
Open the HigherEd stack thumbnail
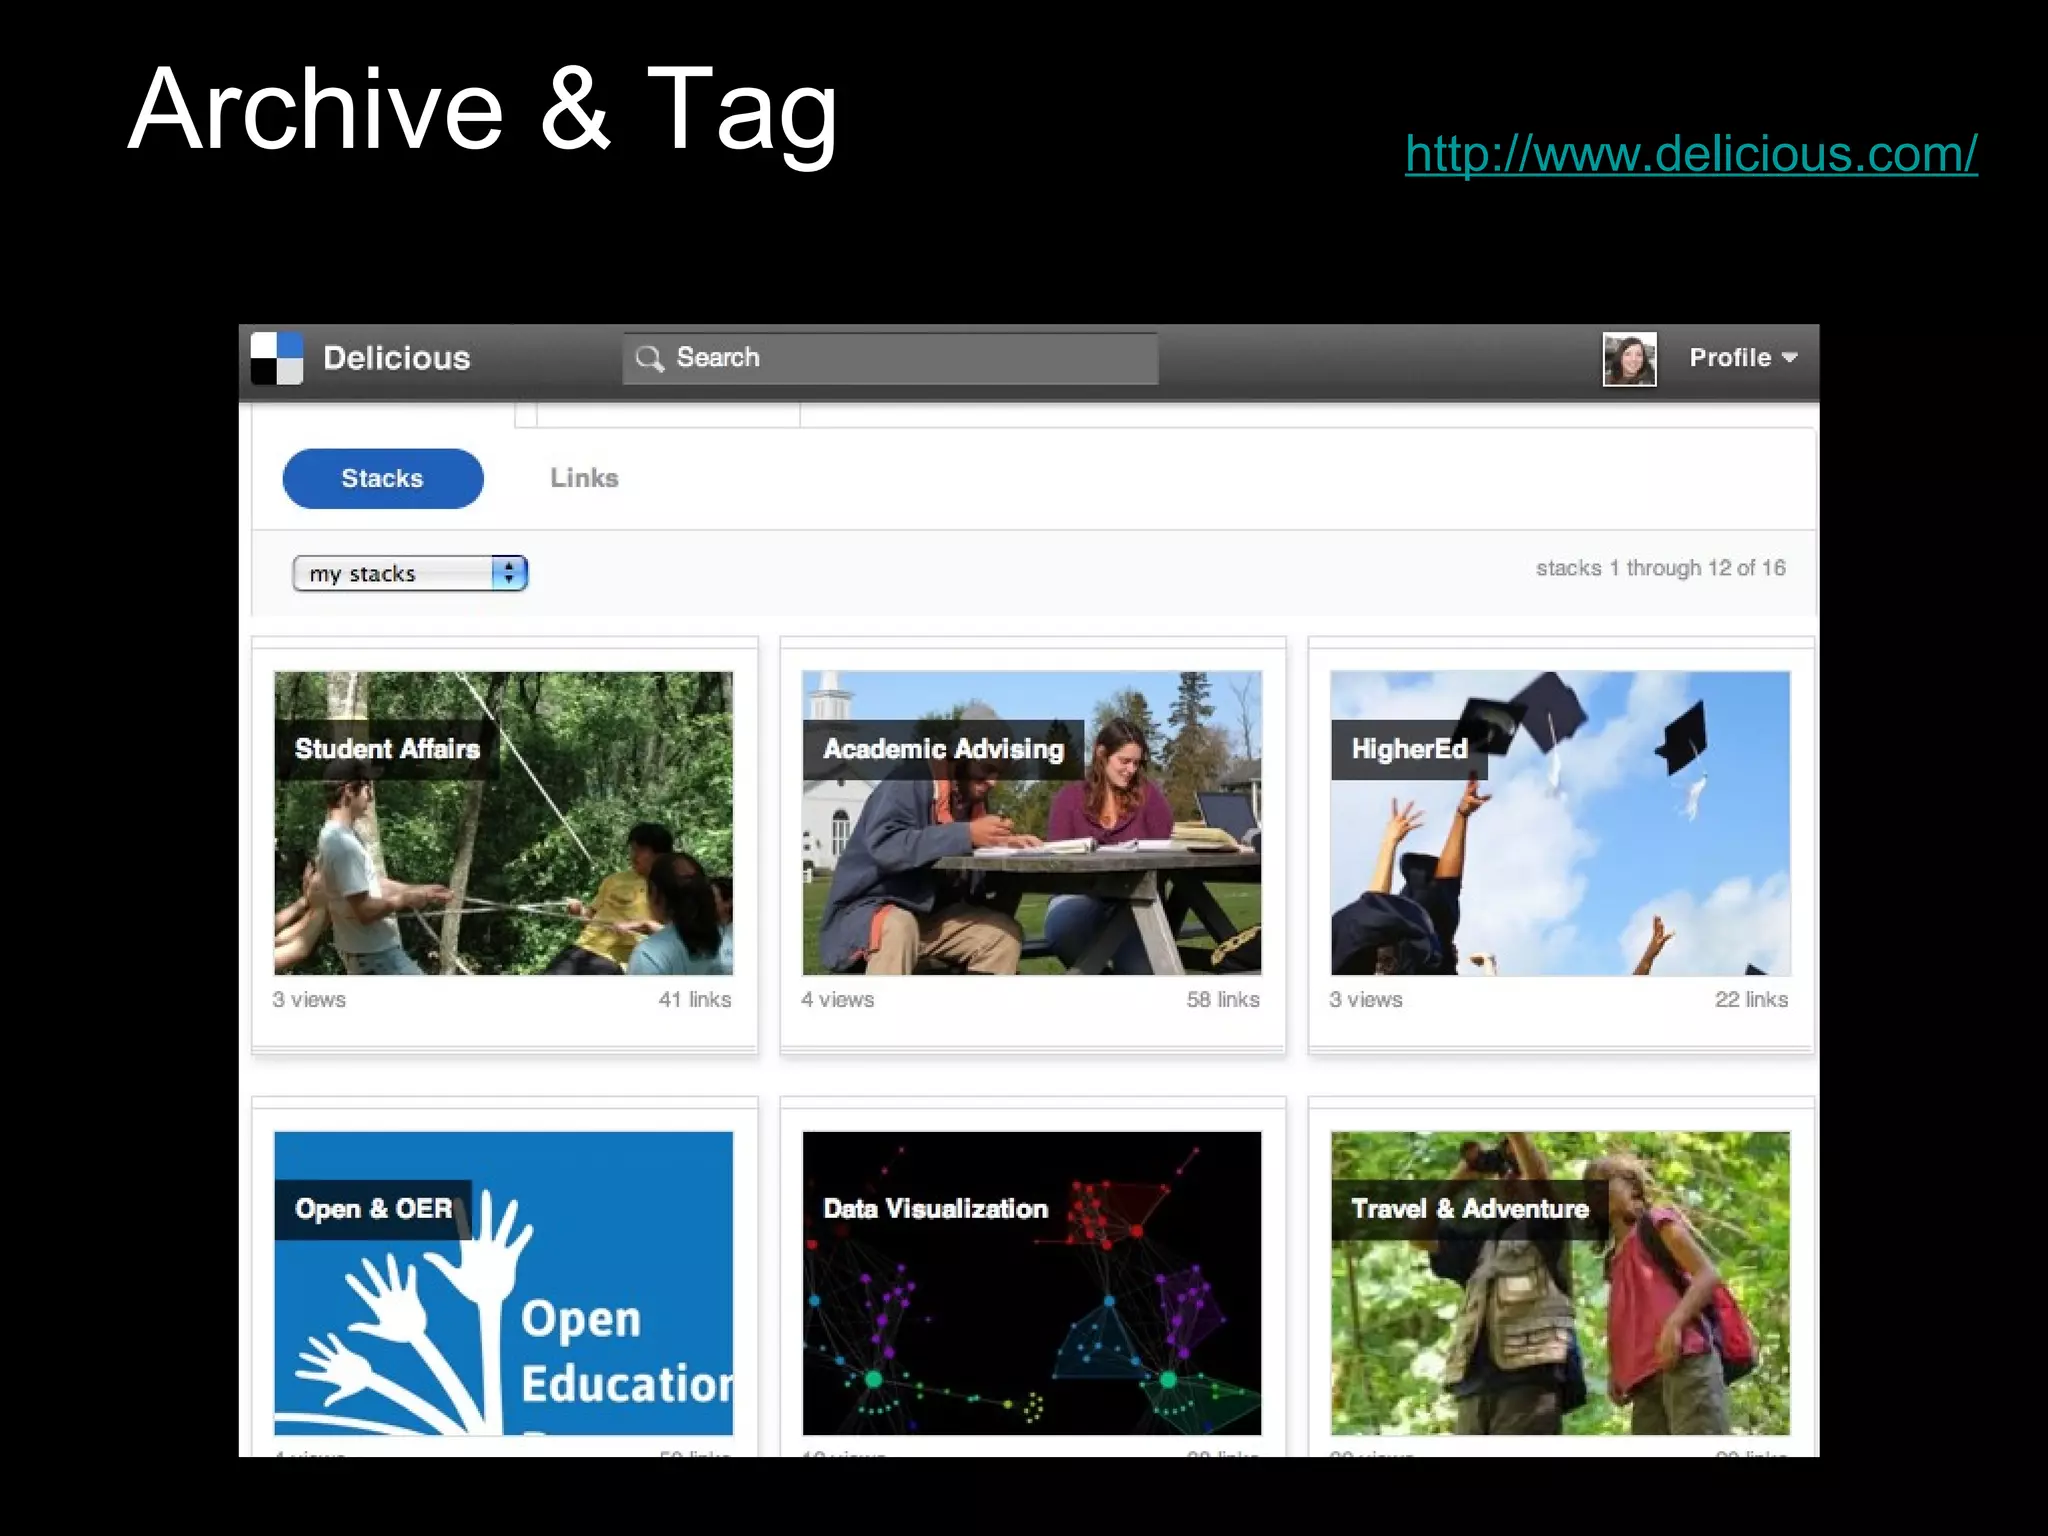(x=1560, y=823)
